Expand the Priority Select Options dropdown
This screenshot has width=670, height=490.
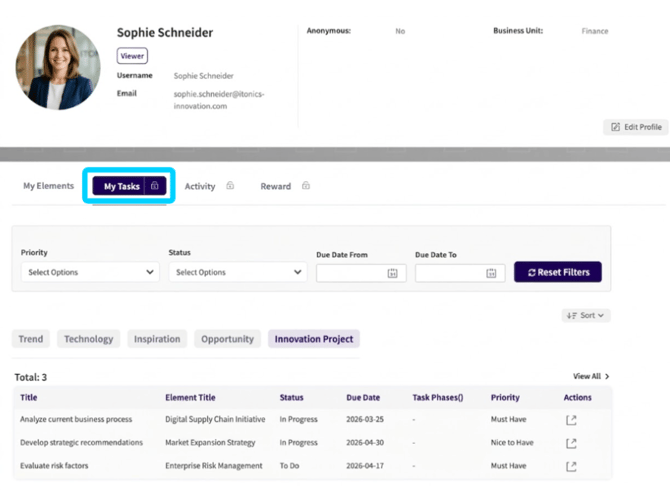[90, 272]
